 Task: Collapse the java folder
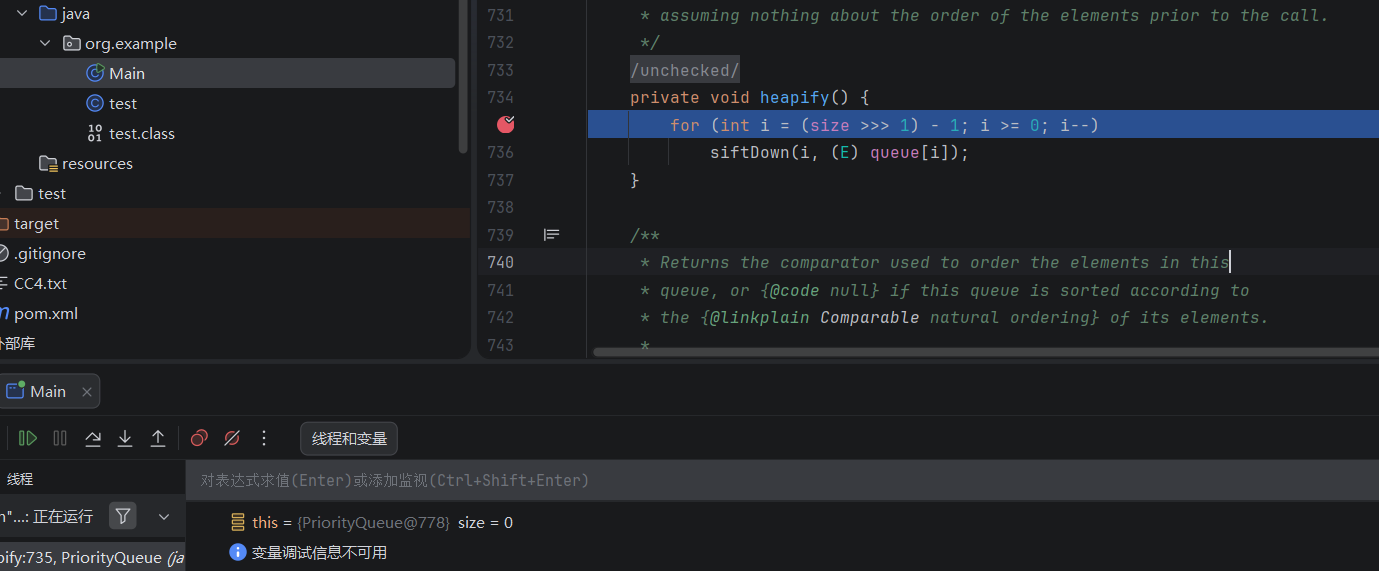(22, 13)
